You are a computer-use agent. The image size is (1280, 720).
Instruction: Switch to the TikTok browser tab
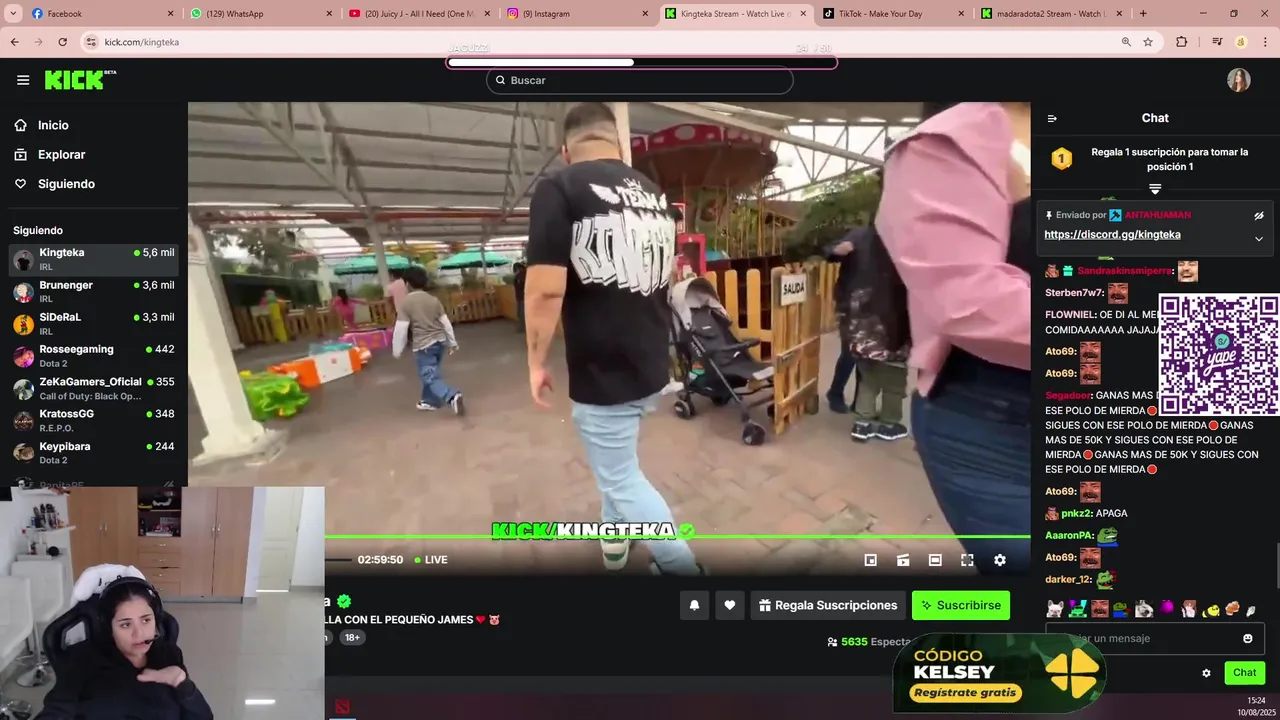click(894, 14)
